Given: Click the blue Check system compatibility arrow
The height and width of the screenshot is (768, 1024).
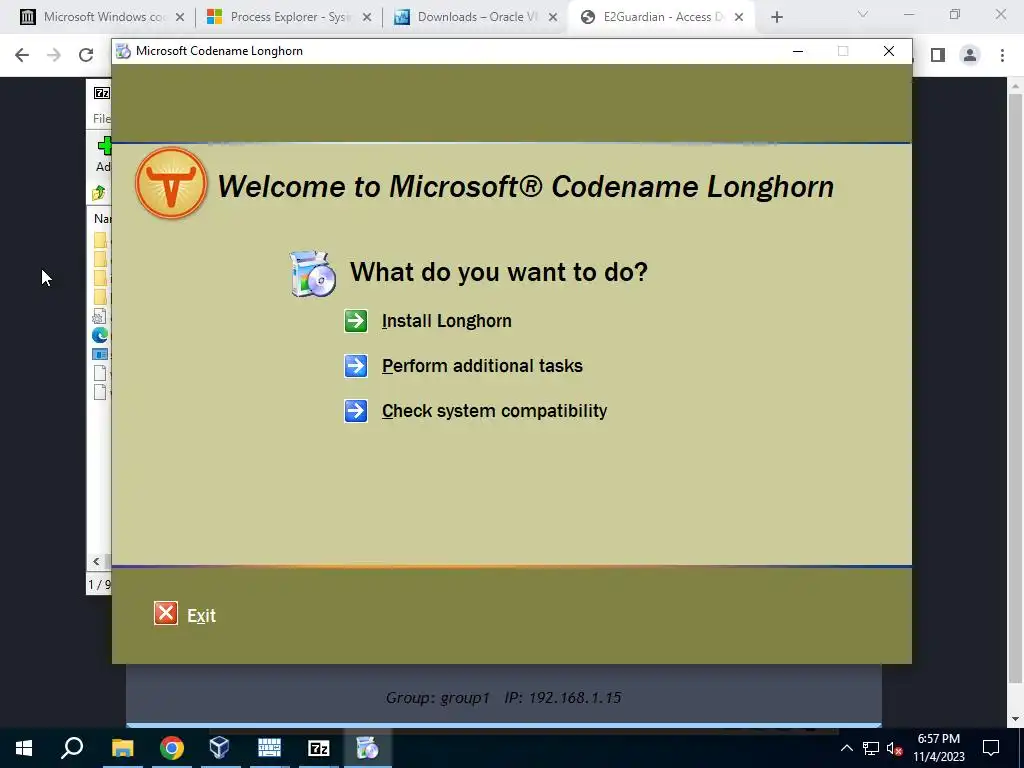Looking at the screenshot, I should click(x=356, y=411).
